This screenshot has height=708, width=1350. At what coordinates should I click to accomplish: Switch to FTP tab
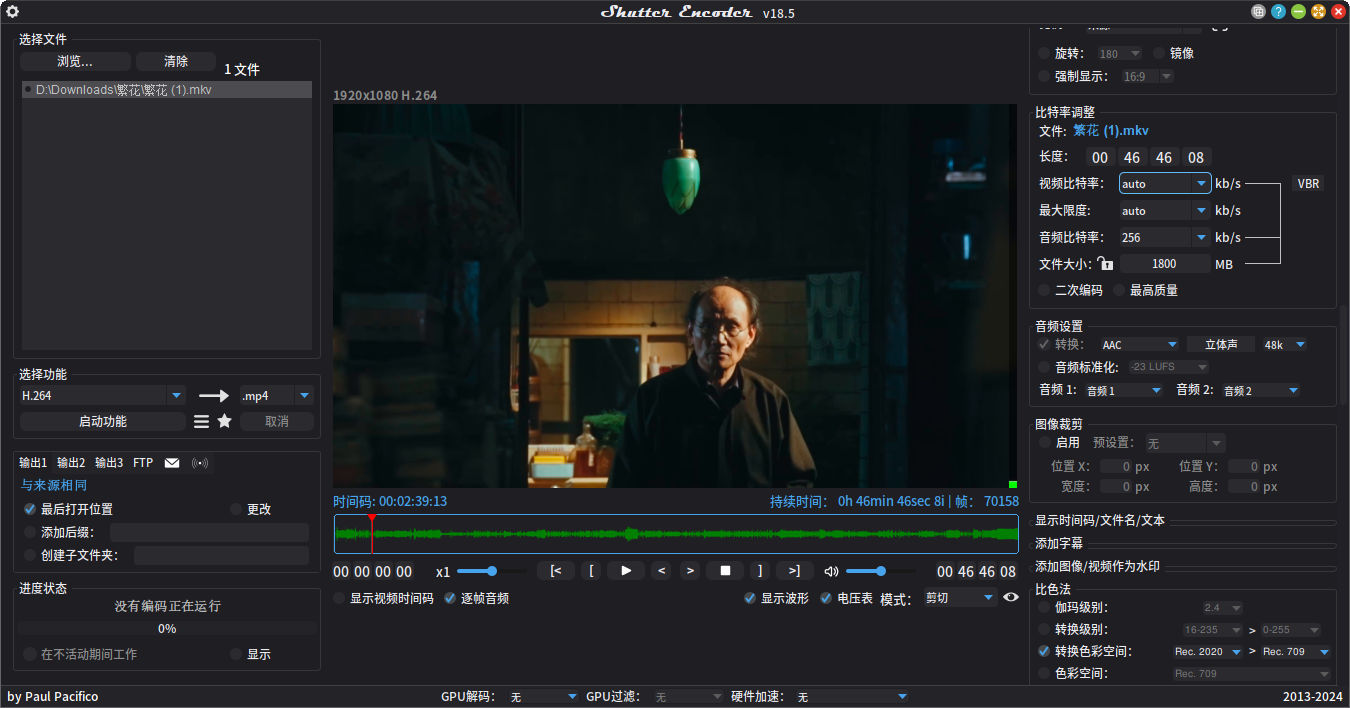click(143, 463)
